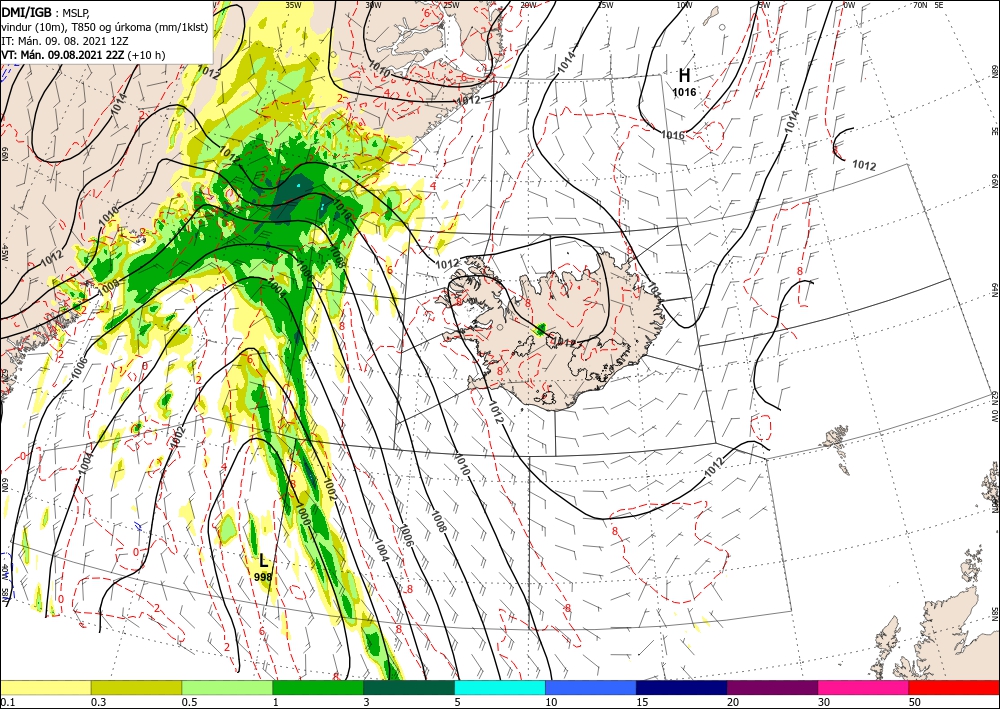The image size is (1000, 709).
Task: Click the 'H' high pressure marker
Action: [684, 76]
